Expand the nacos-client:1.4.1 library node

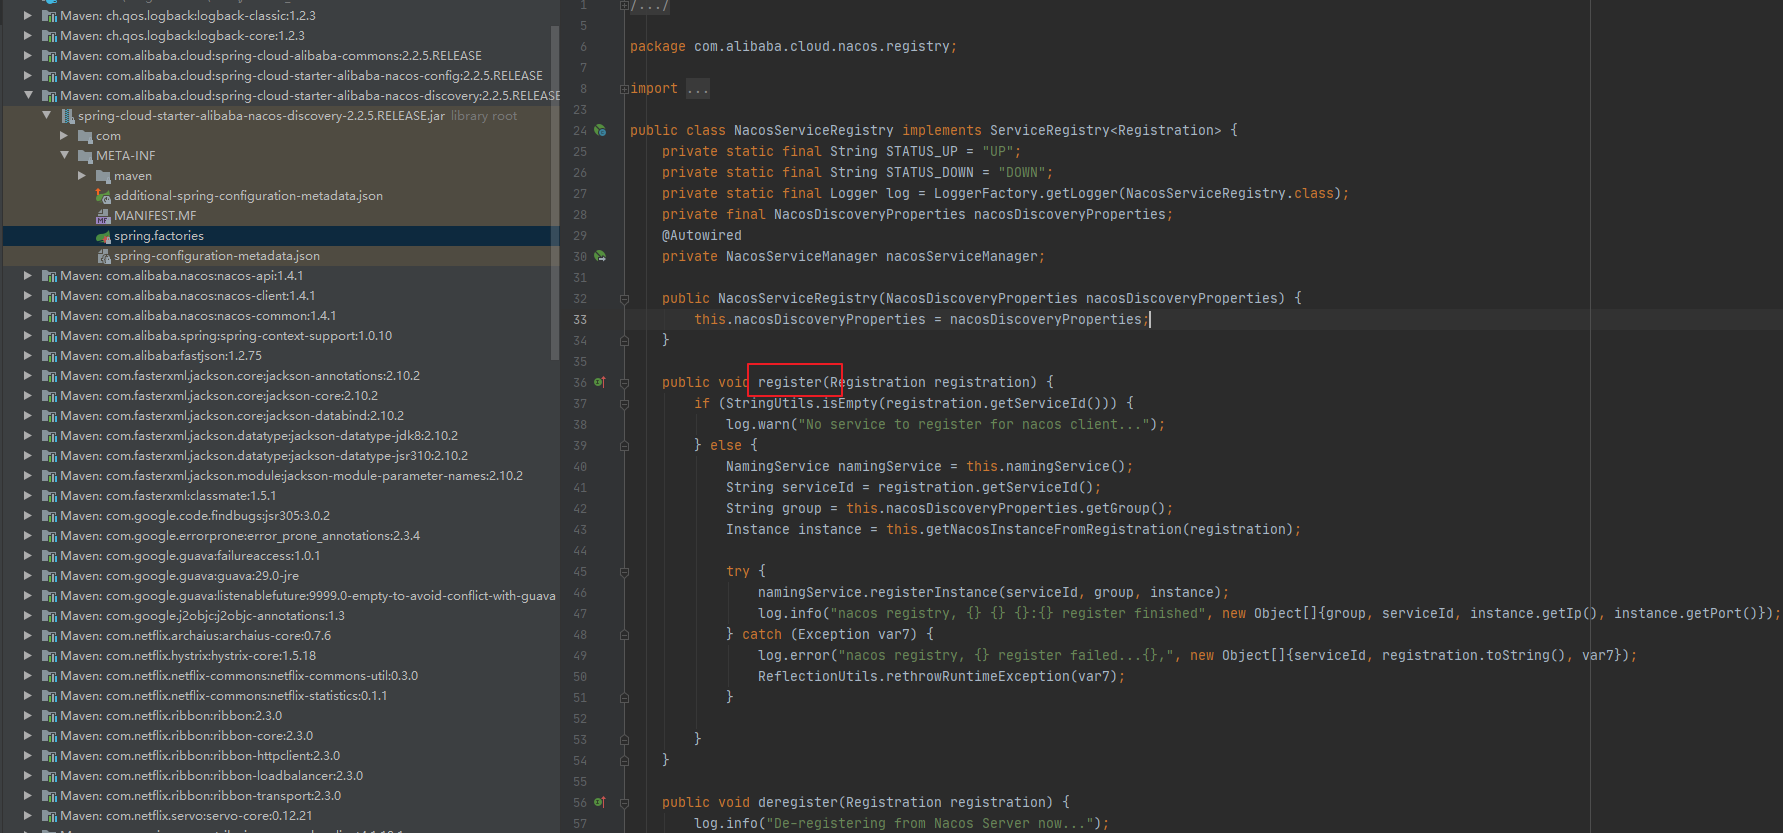(28, 296)
